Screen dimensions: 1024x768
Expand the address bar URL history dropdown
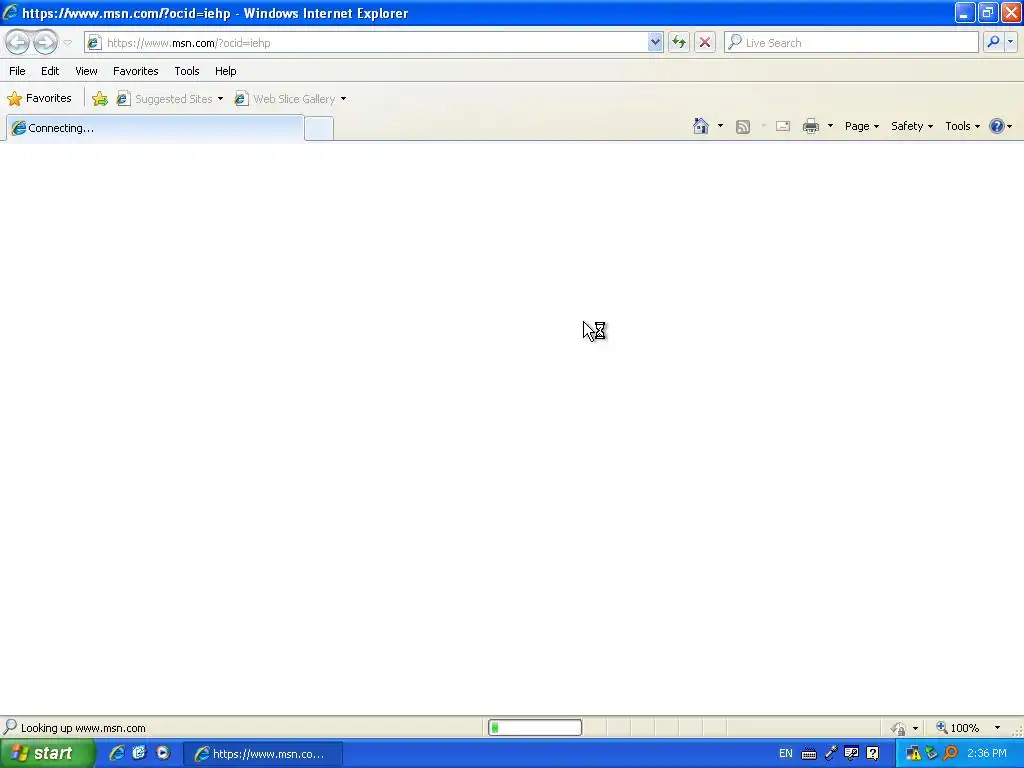pos(655,42)
